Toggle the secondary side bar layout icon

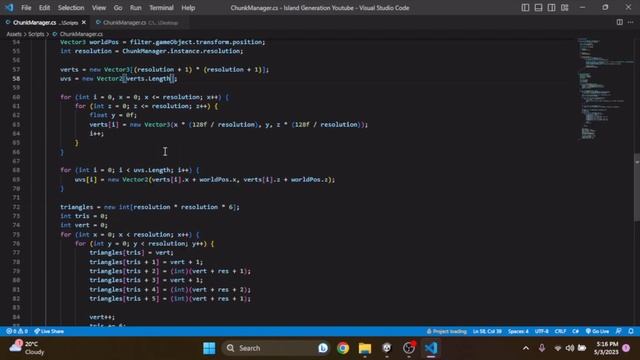pyautogui.click(x=551, y=8)
